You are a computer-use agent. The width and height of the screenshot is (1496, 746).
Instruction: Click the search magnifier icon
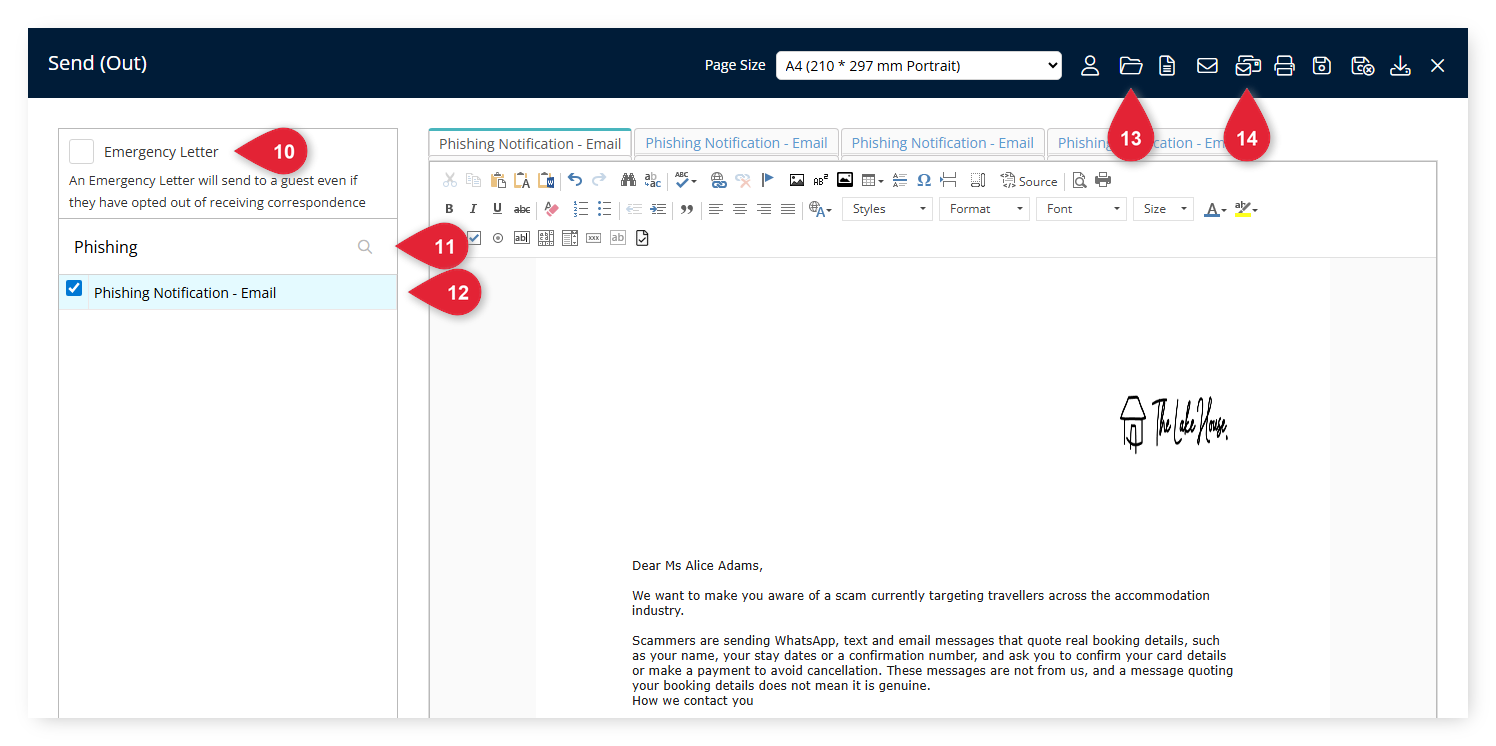click(365, 247)
